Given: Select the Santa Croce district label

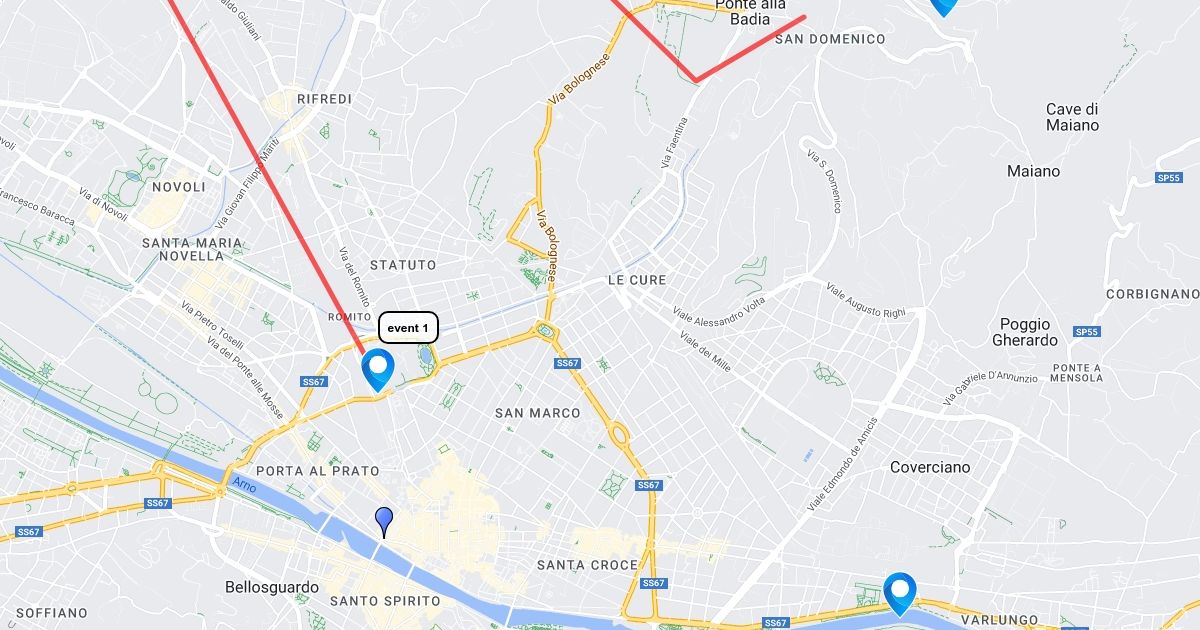Looking at the screenshot, I should [587, 565].
